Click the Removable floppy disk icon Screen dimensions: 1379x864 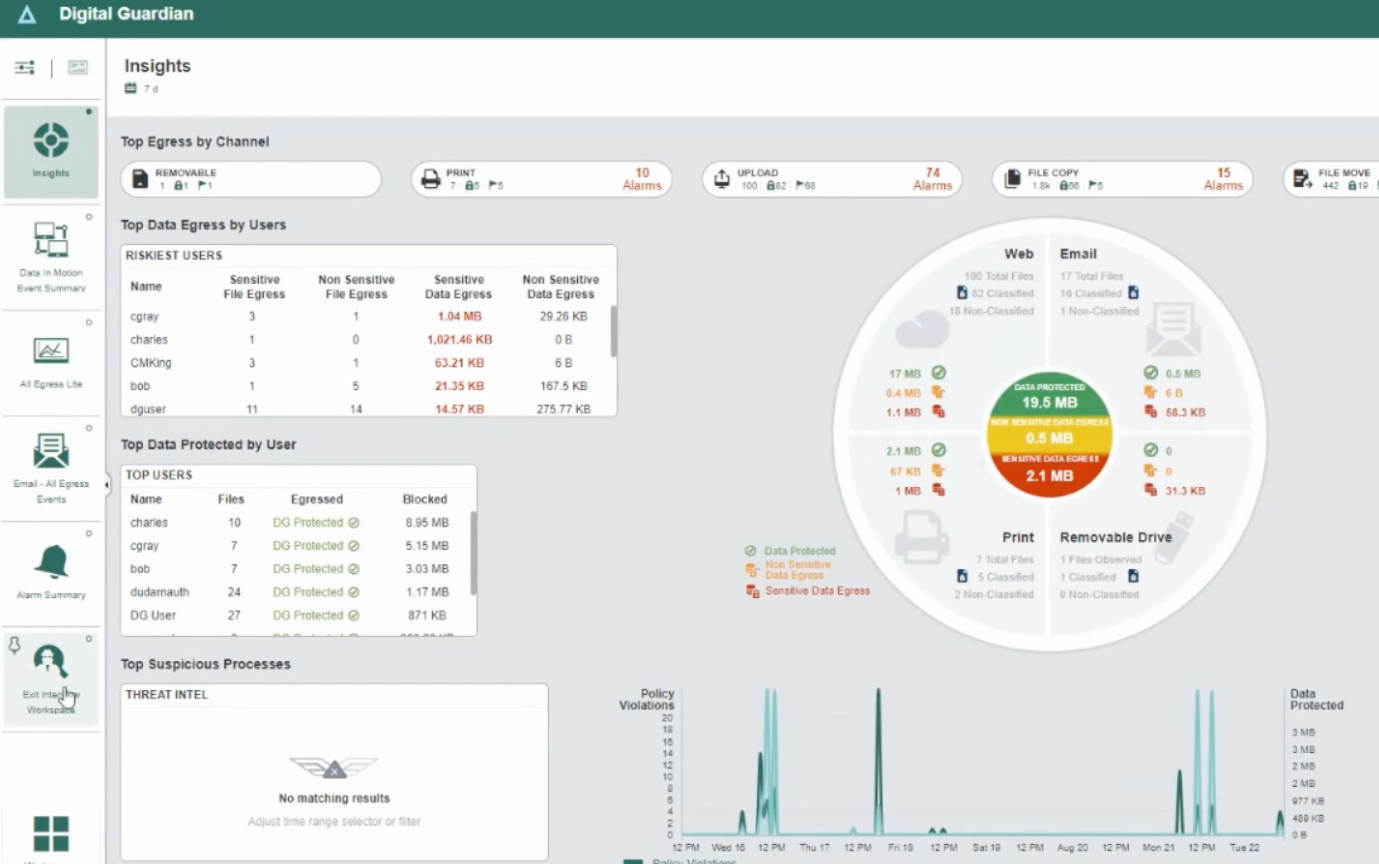(x=141, y=179)
